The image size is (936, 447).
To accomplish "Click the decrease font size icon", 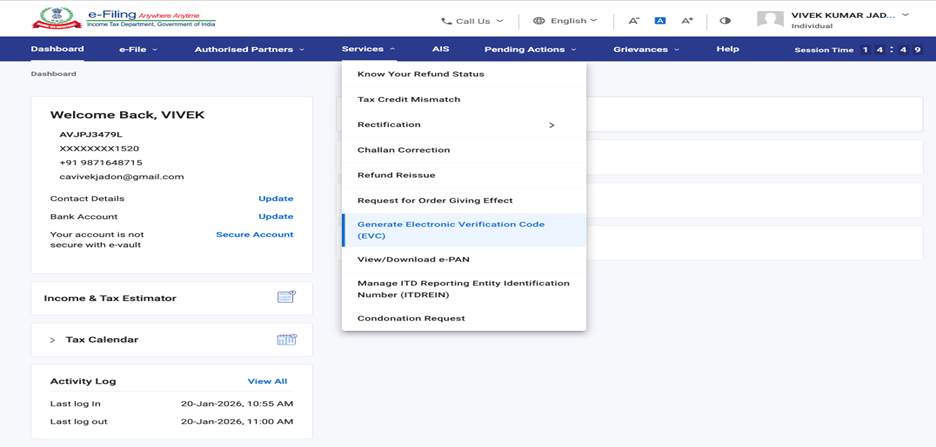I will [634, 20].
